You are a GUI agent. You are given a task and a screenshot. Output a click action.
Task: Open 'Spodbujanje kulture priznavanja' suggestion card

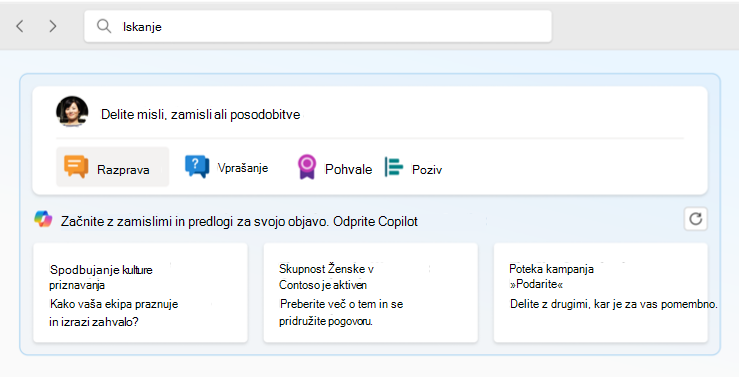[140, 293]
